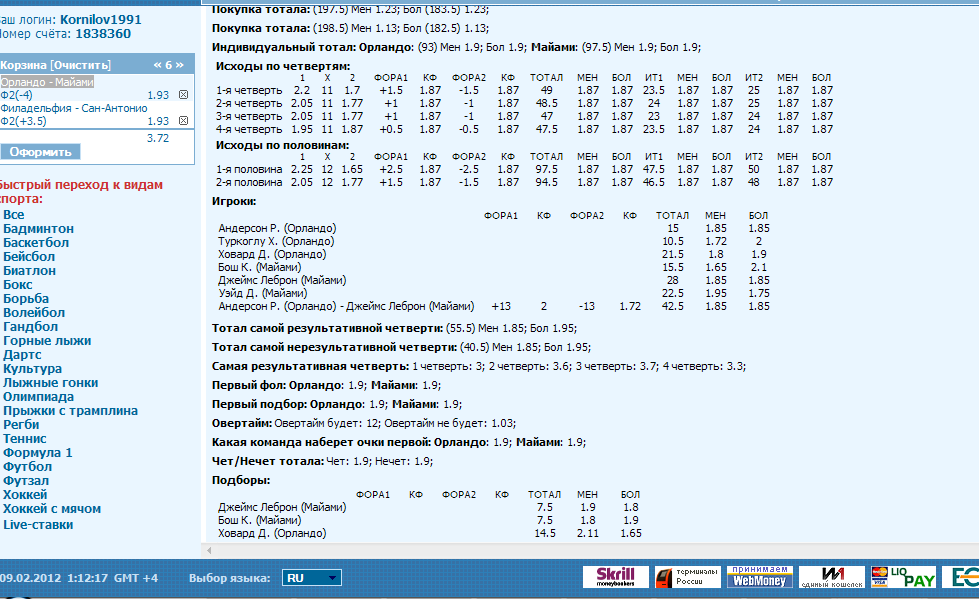Click the horizontal scrollbar left arrow
The width and height of the screenshot is (979, 599).
[x=209, y=550]
